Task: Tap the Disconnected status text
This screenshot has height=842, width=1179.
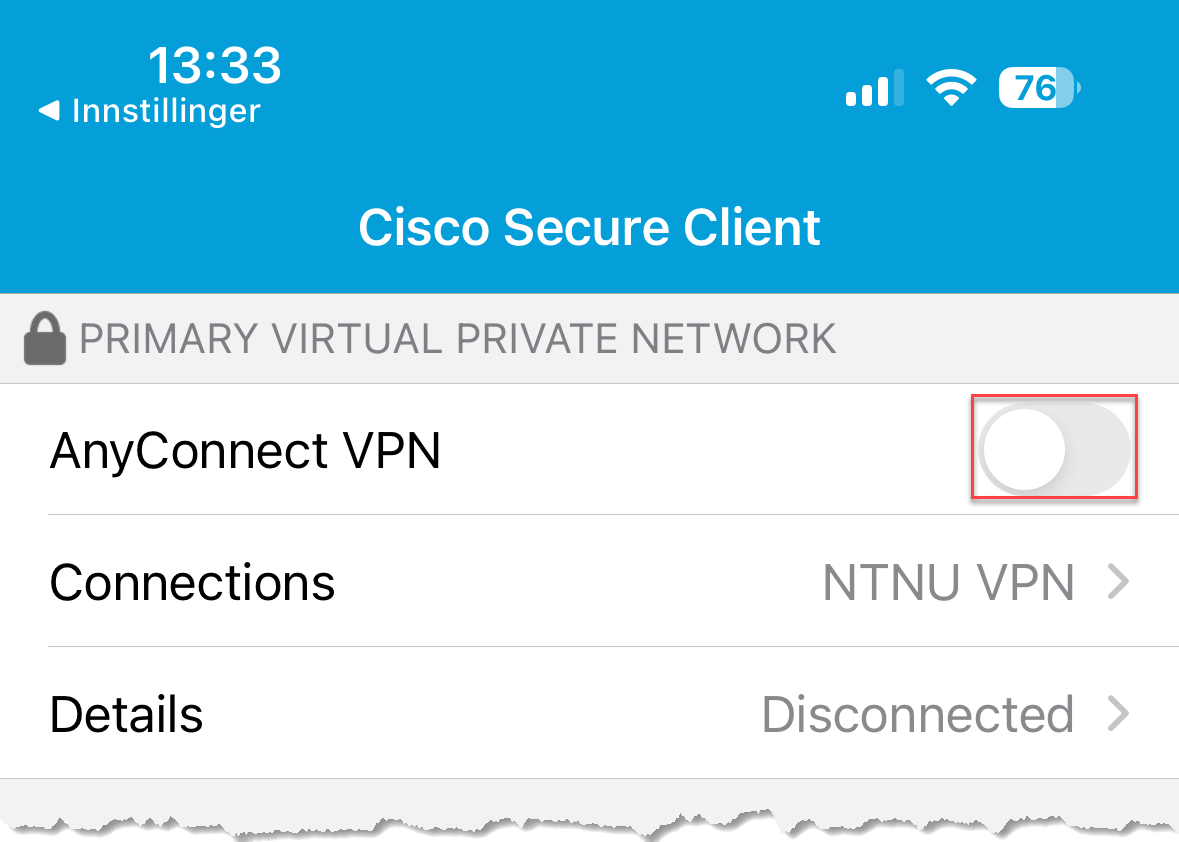Action: pyautogui.click(x=917, y=714)
